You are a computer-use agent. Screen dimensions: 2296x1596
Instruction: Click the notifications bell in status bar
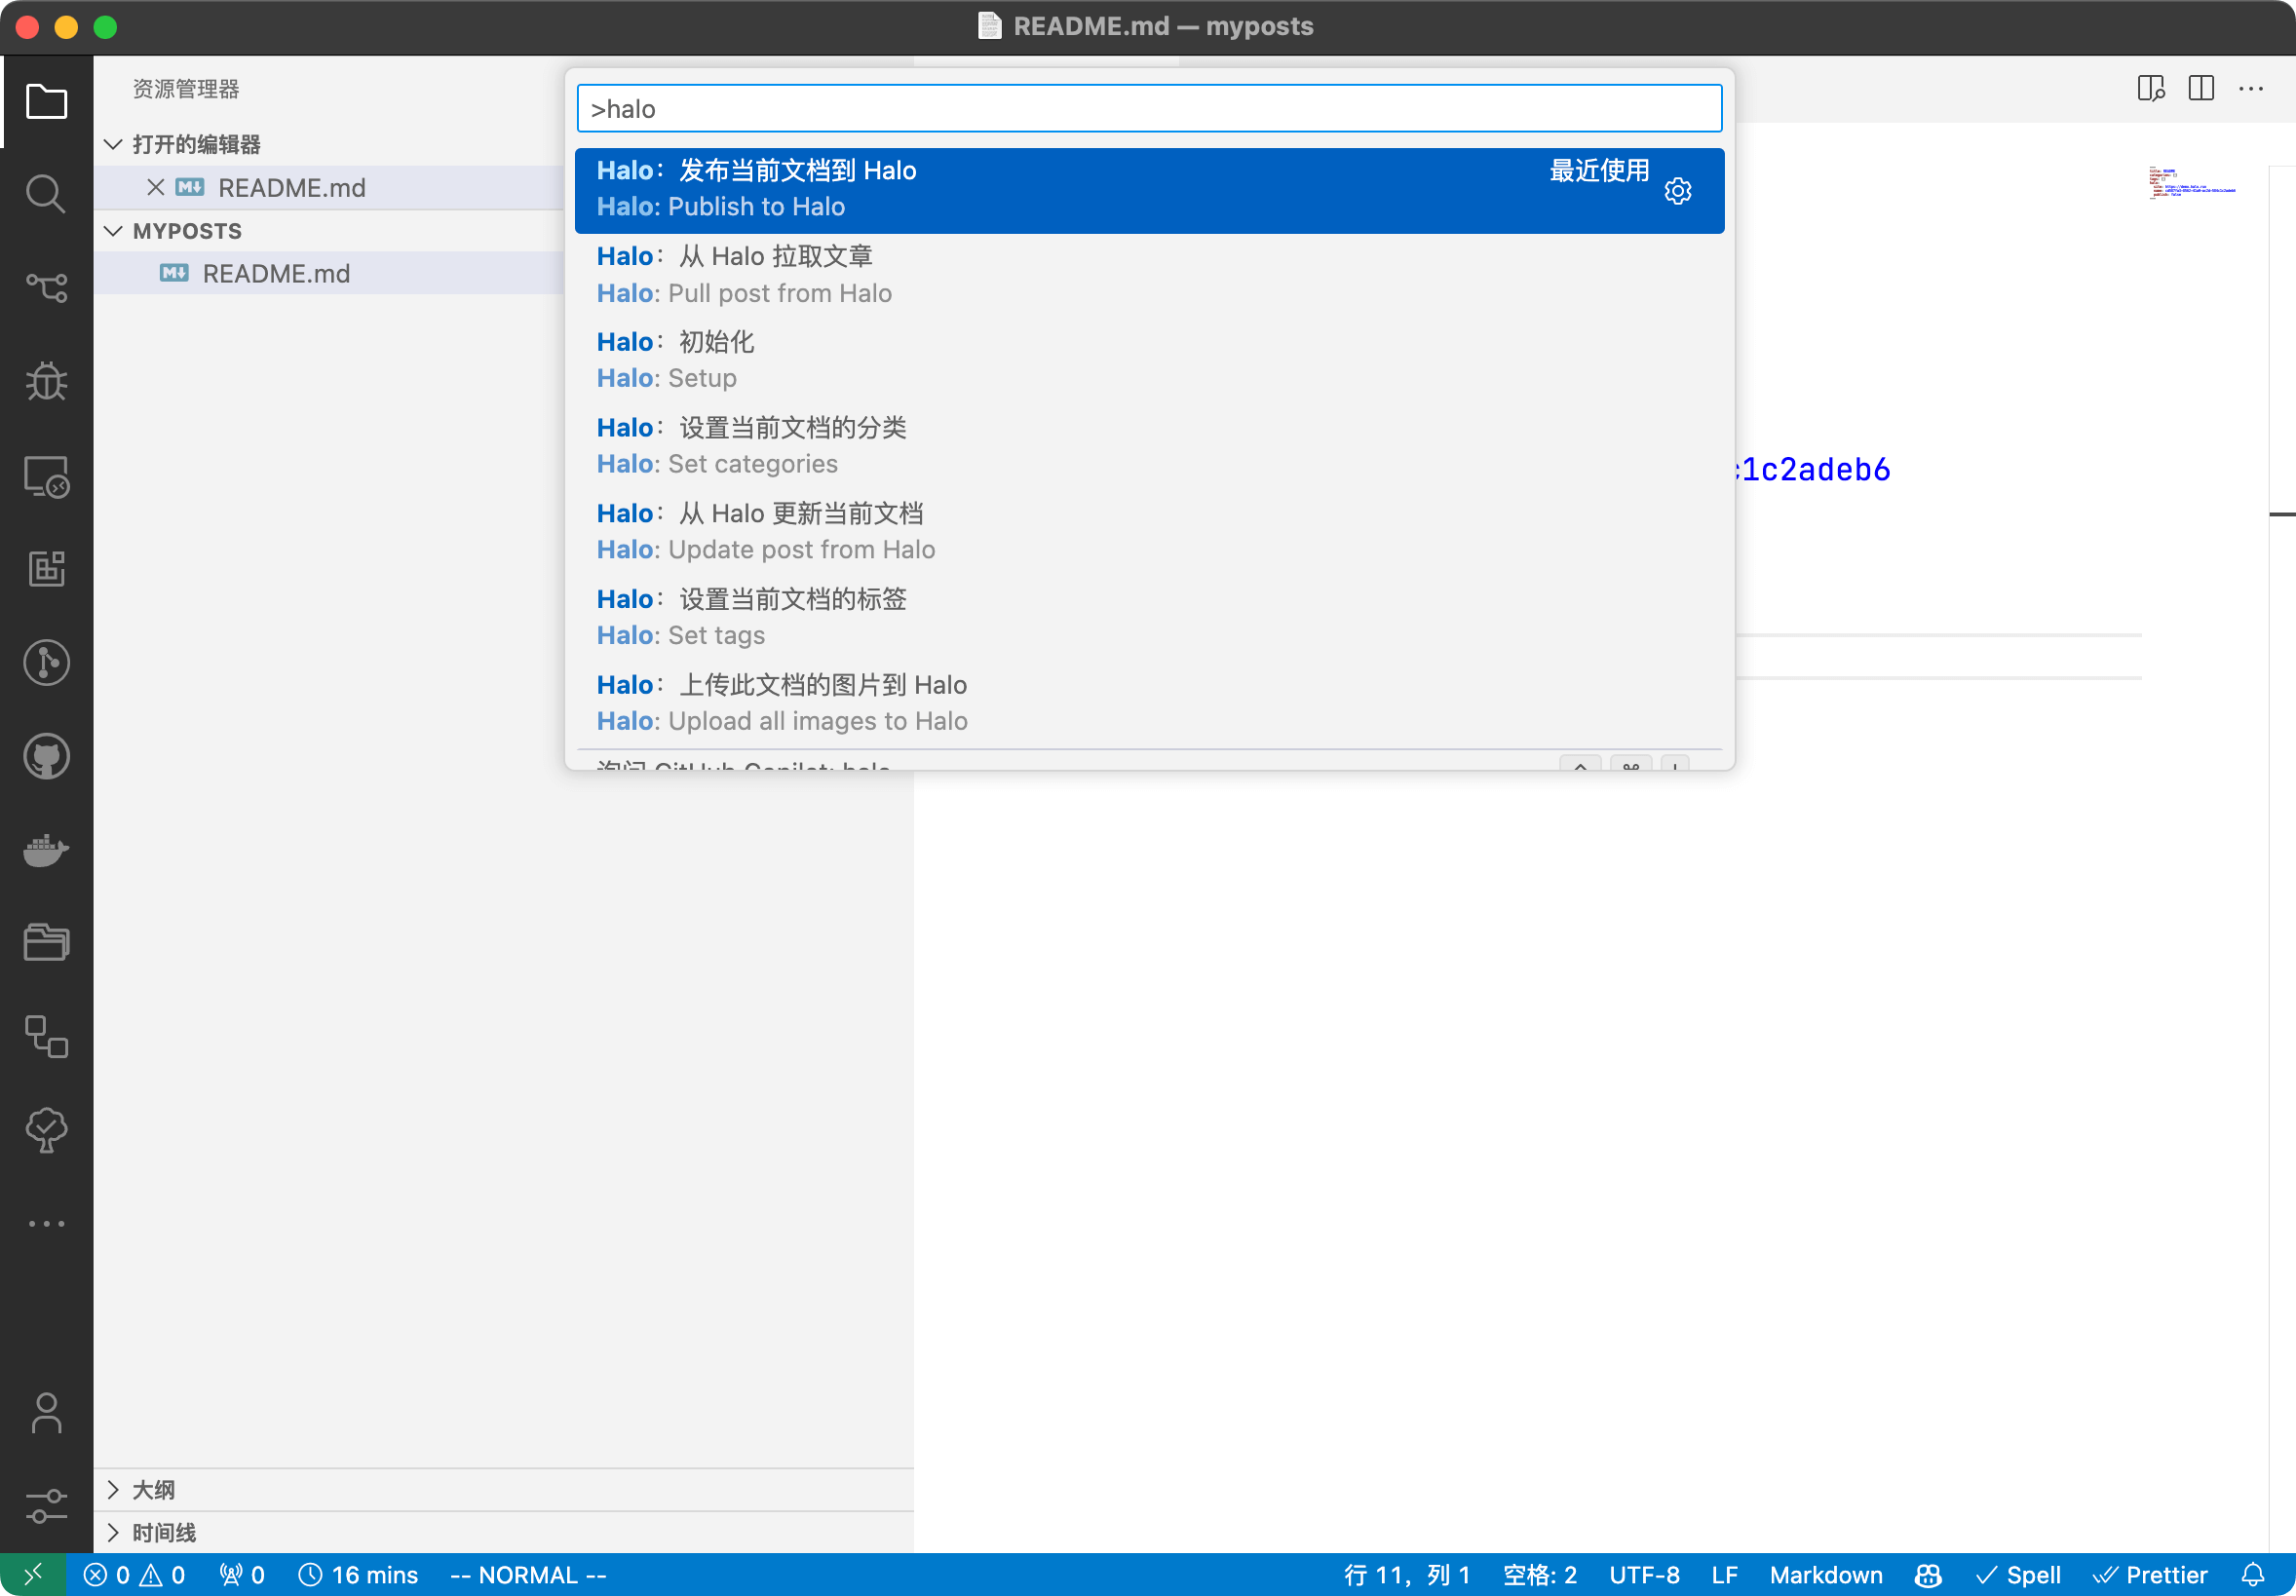point(2252,1575)
